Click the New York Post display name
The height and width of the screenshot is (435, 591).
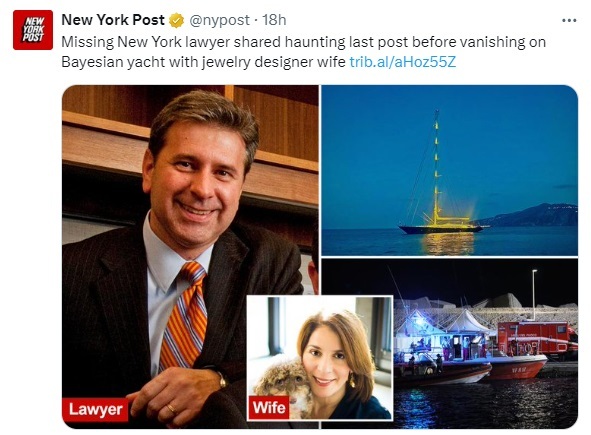113,20
